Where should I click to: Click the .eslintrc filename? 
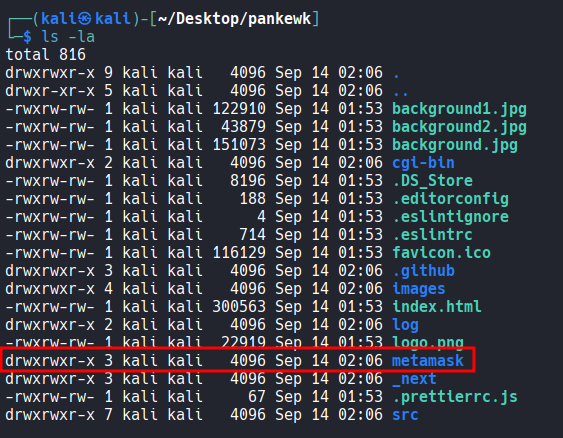pyautogui.click(x=432, y=235)
